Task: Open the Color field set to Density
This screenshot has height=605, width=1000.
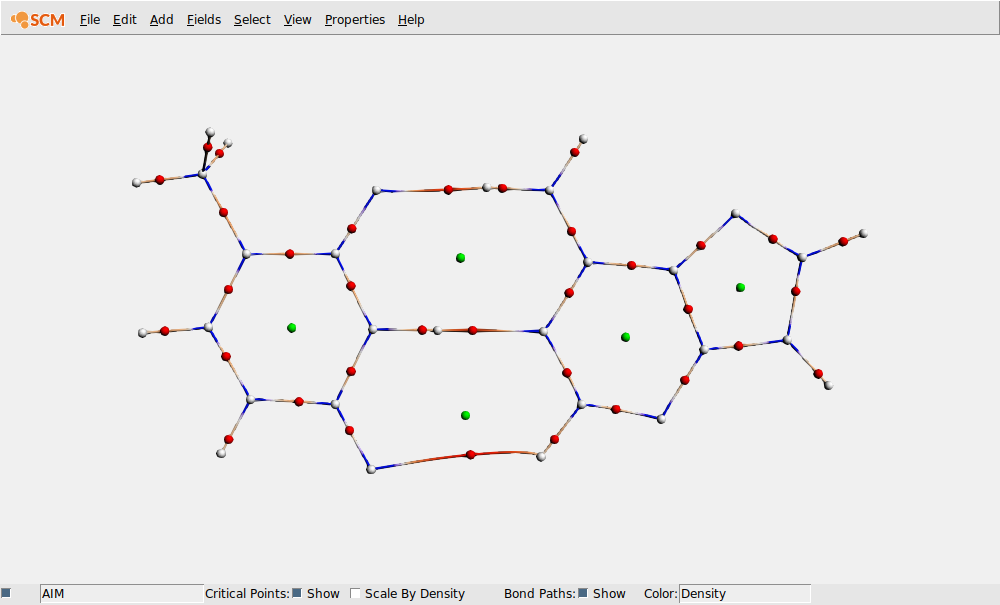Action: click(745, 593)
